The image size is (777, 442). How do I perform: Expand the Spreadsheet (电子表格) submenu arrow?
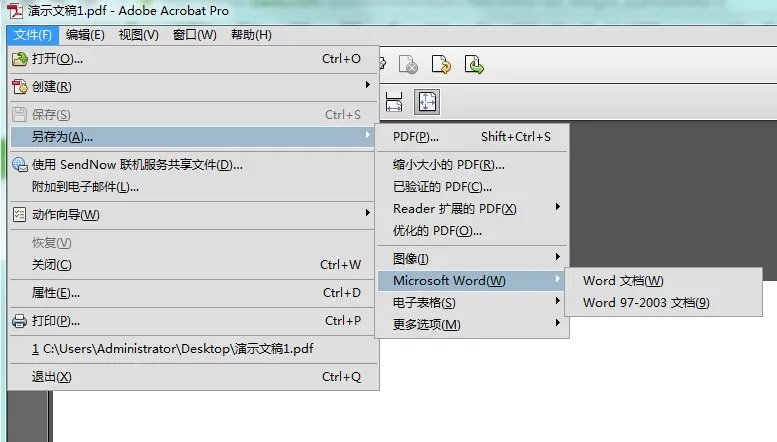[558, 301]
